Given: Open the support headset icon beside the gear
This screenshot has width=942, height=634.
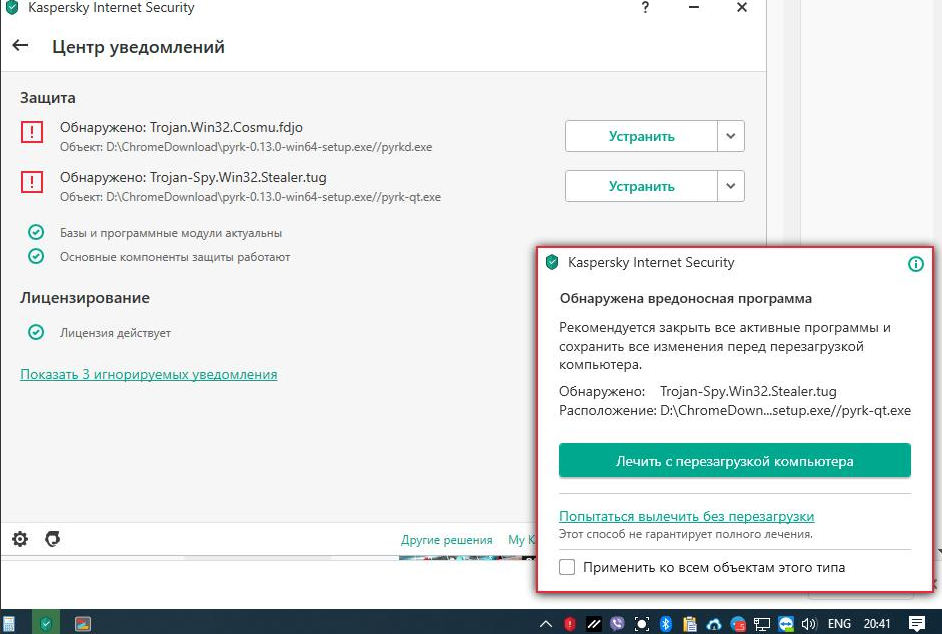Looking at the screenshot, I should coord(53,539).
